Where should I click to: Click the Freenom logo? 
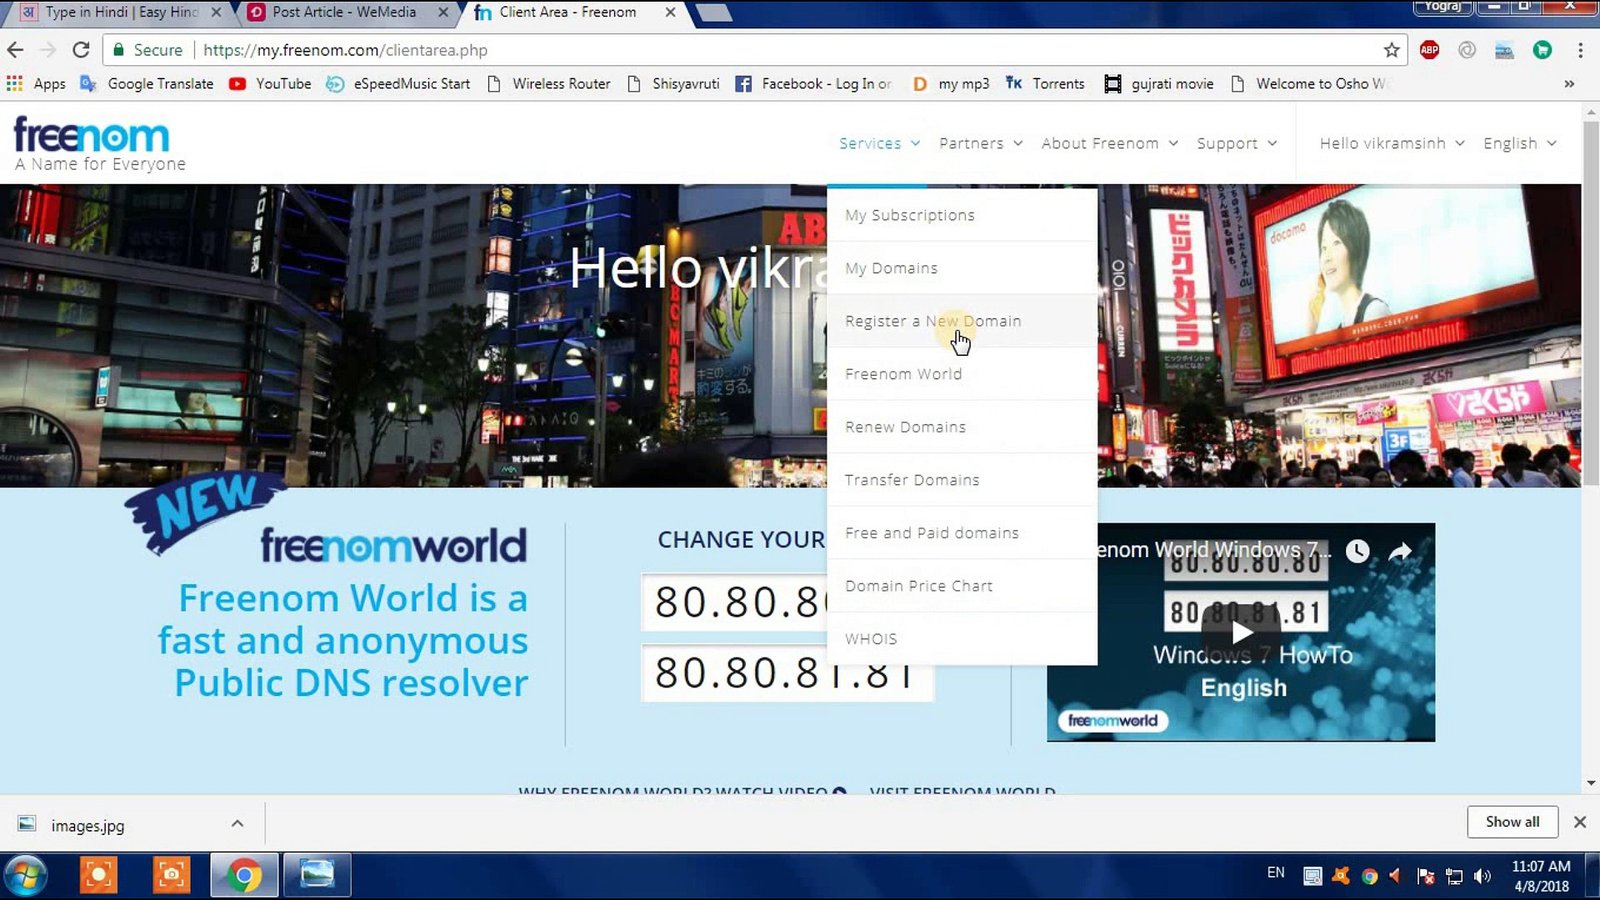click(92, 136)
